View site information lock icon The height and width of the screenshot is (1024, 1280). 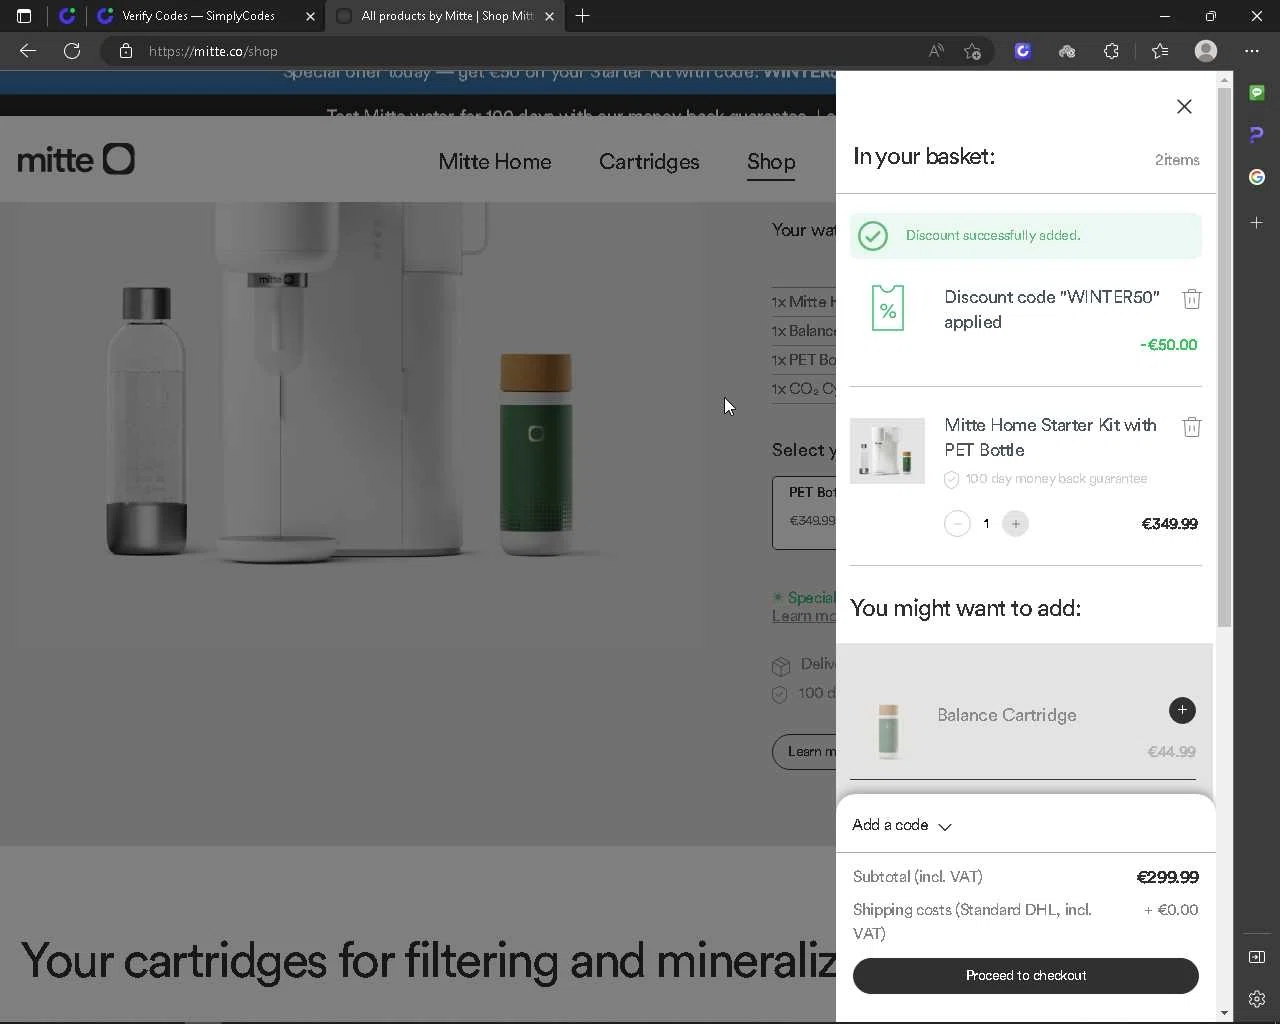126,51
